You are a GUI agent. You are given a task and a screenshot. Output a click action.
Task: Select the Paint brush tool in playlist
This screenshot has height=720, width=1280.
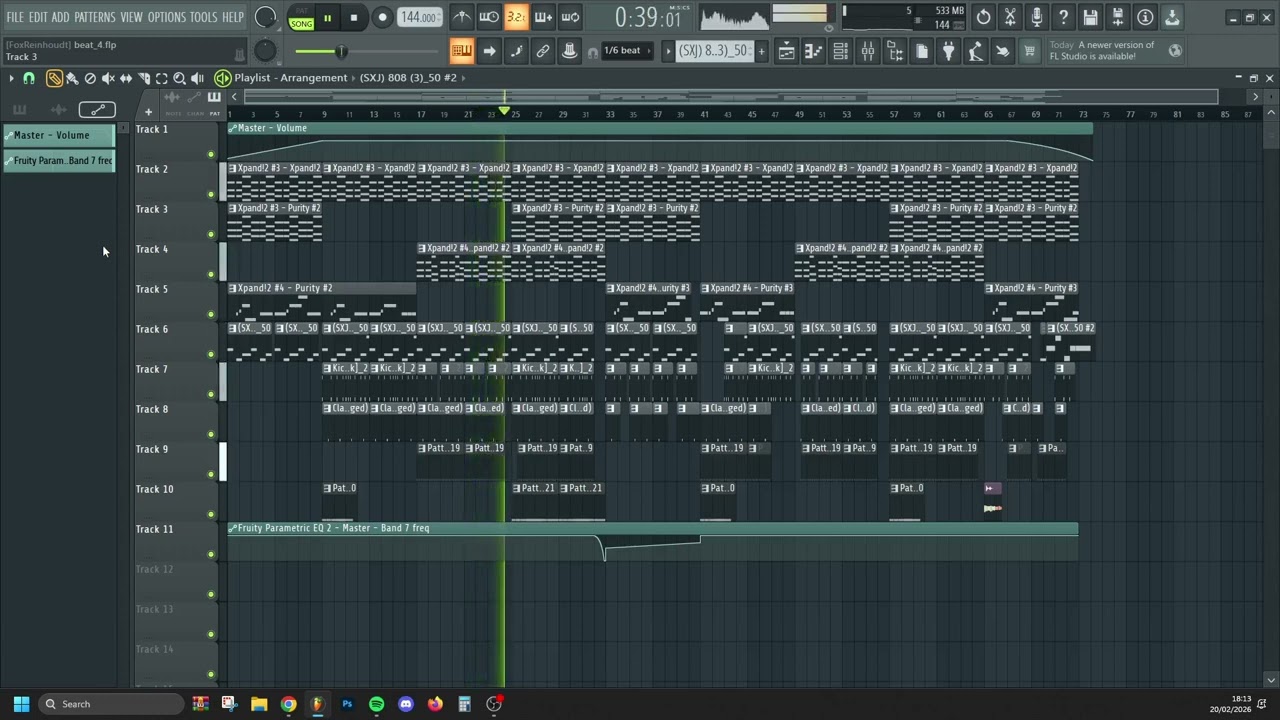click(x=72, y=78)
